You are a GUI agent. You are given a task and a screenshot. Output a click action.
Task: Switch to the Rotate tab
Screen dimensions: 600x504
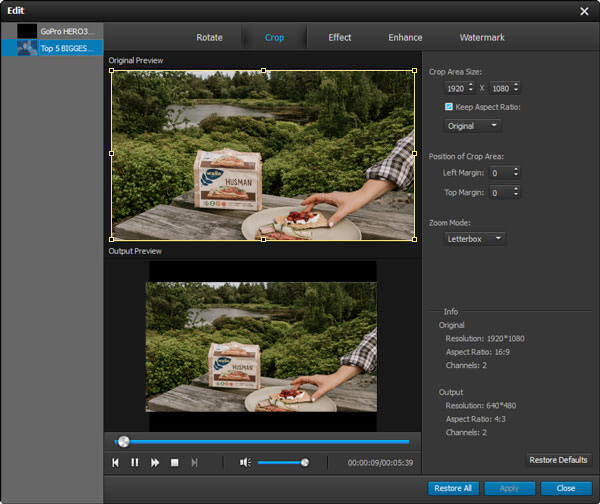[209, 38]
